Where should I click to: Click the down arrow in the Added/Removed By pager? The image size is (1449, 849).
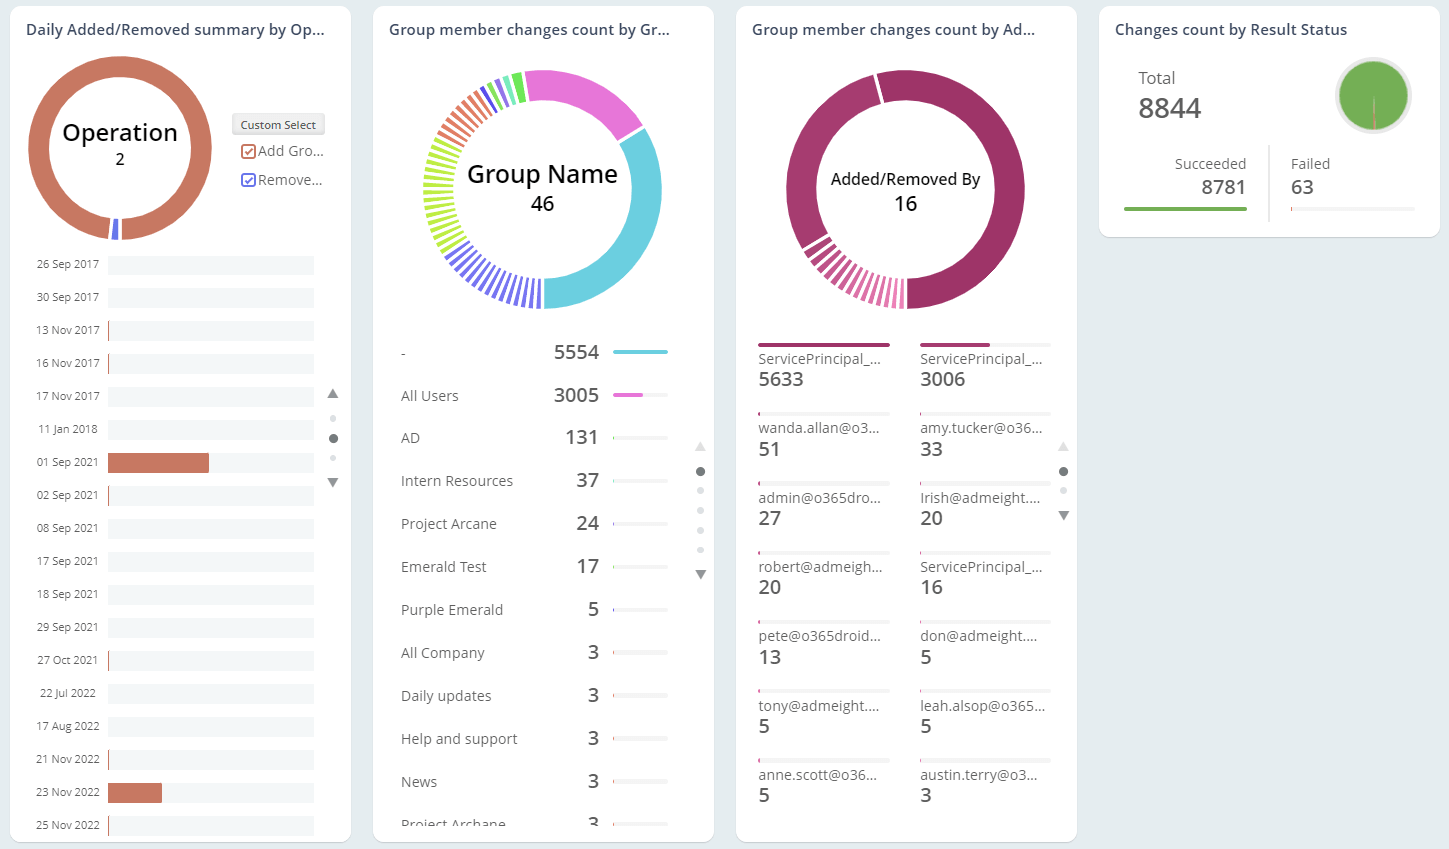1063,516
